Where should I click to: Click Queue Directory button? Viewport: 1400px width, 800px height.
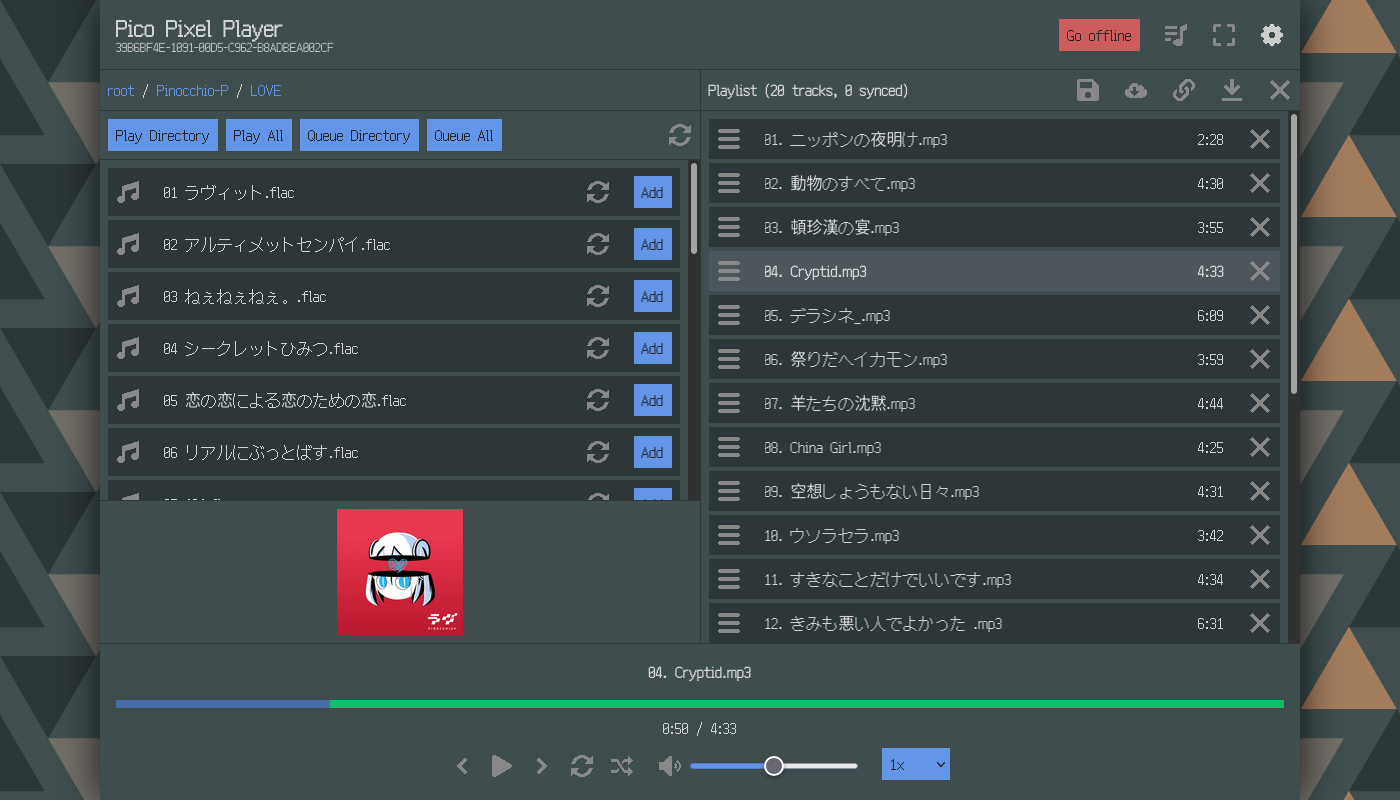tap(359, 136)
